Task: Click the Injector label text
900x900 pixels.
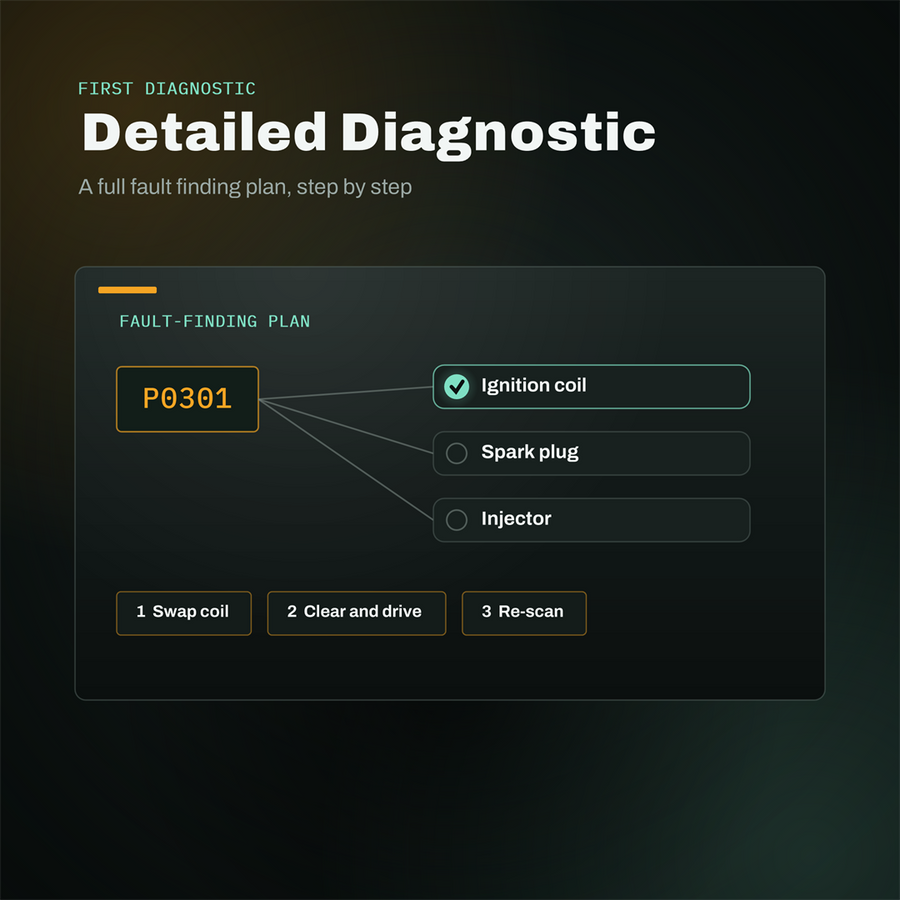Action: point(516,519)
